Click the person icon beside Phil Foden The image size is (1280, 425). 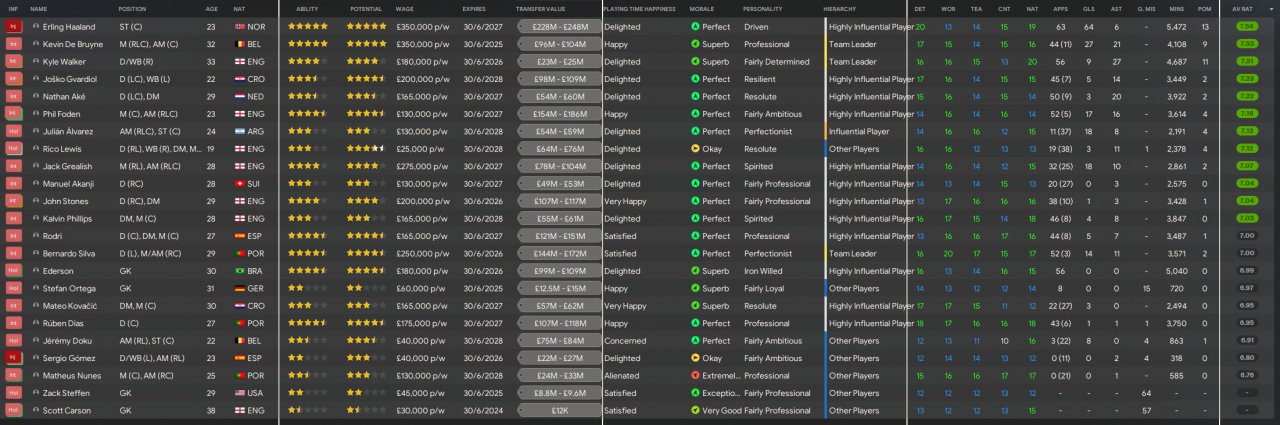[36, 114]
